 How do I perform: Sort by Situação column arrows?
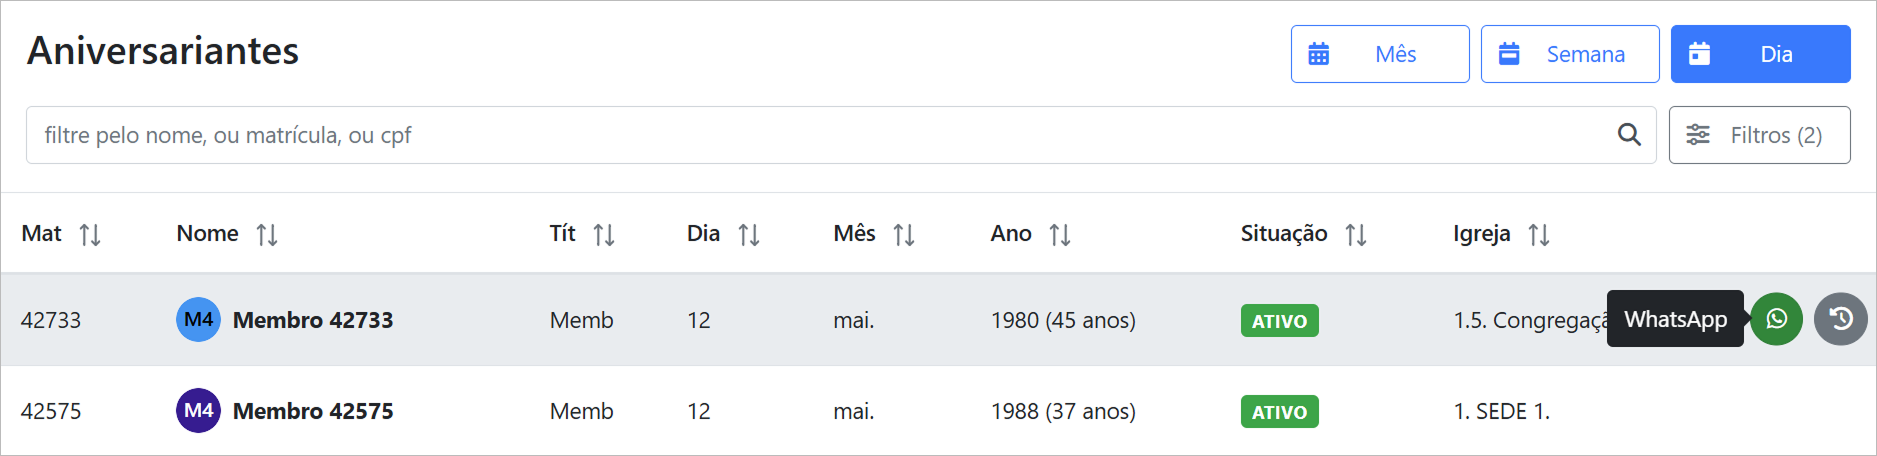tap(1356, 235)
